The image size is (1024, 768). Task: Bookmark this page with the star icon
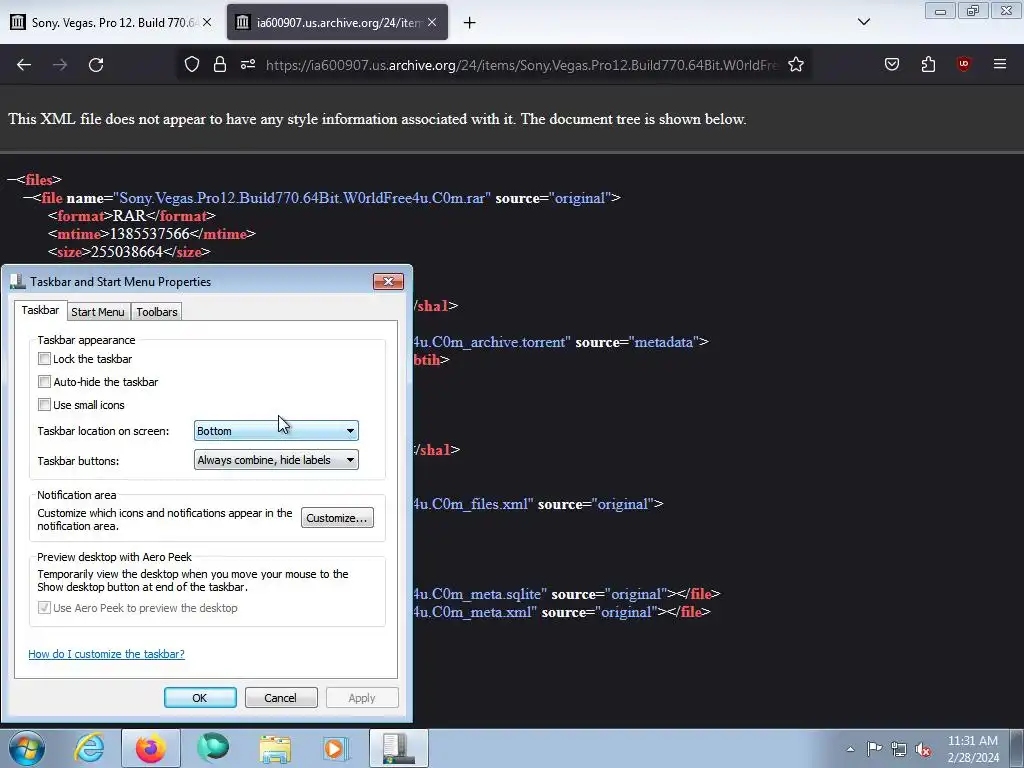795,64
